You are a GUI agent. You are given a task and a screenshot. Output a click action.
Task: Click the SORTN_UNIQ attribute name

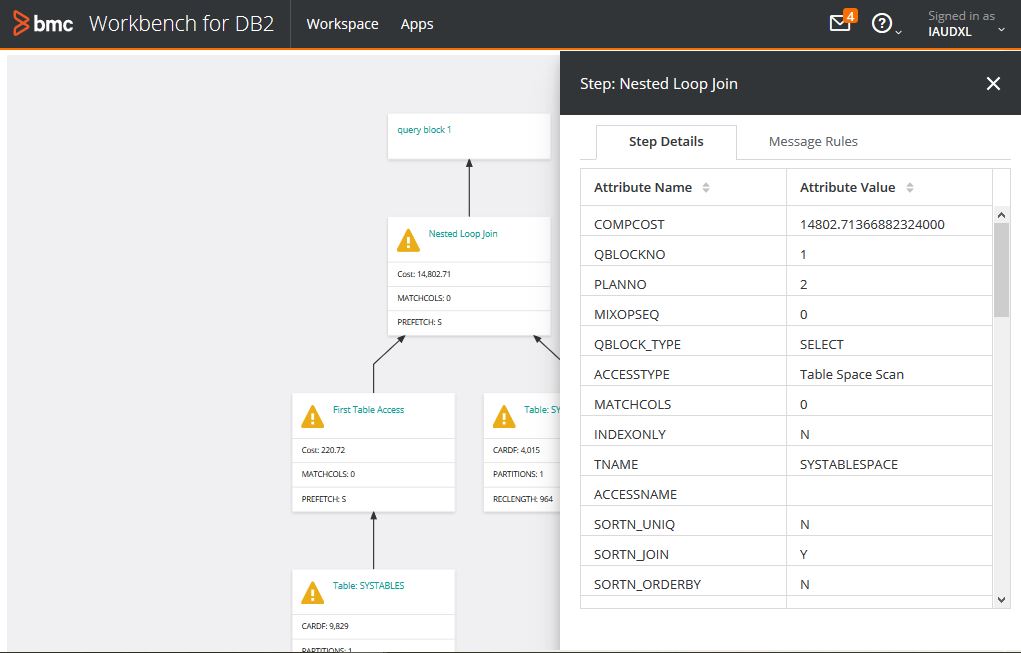click(x=634, y=524)
